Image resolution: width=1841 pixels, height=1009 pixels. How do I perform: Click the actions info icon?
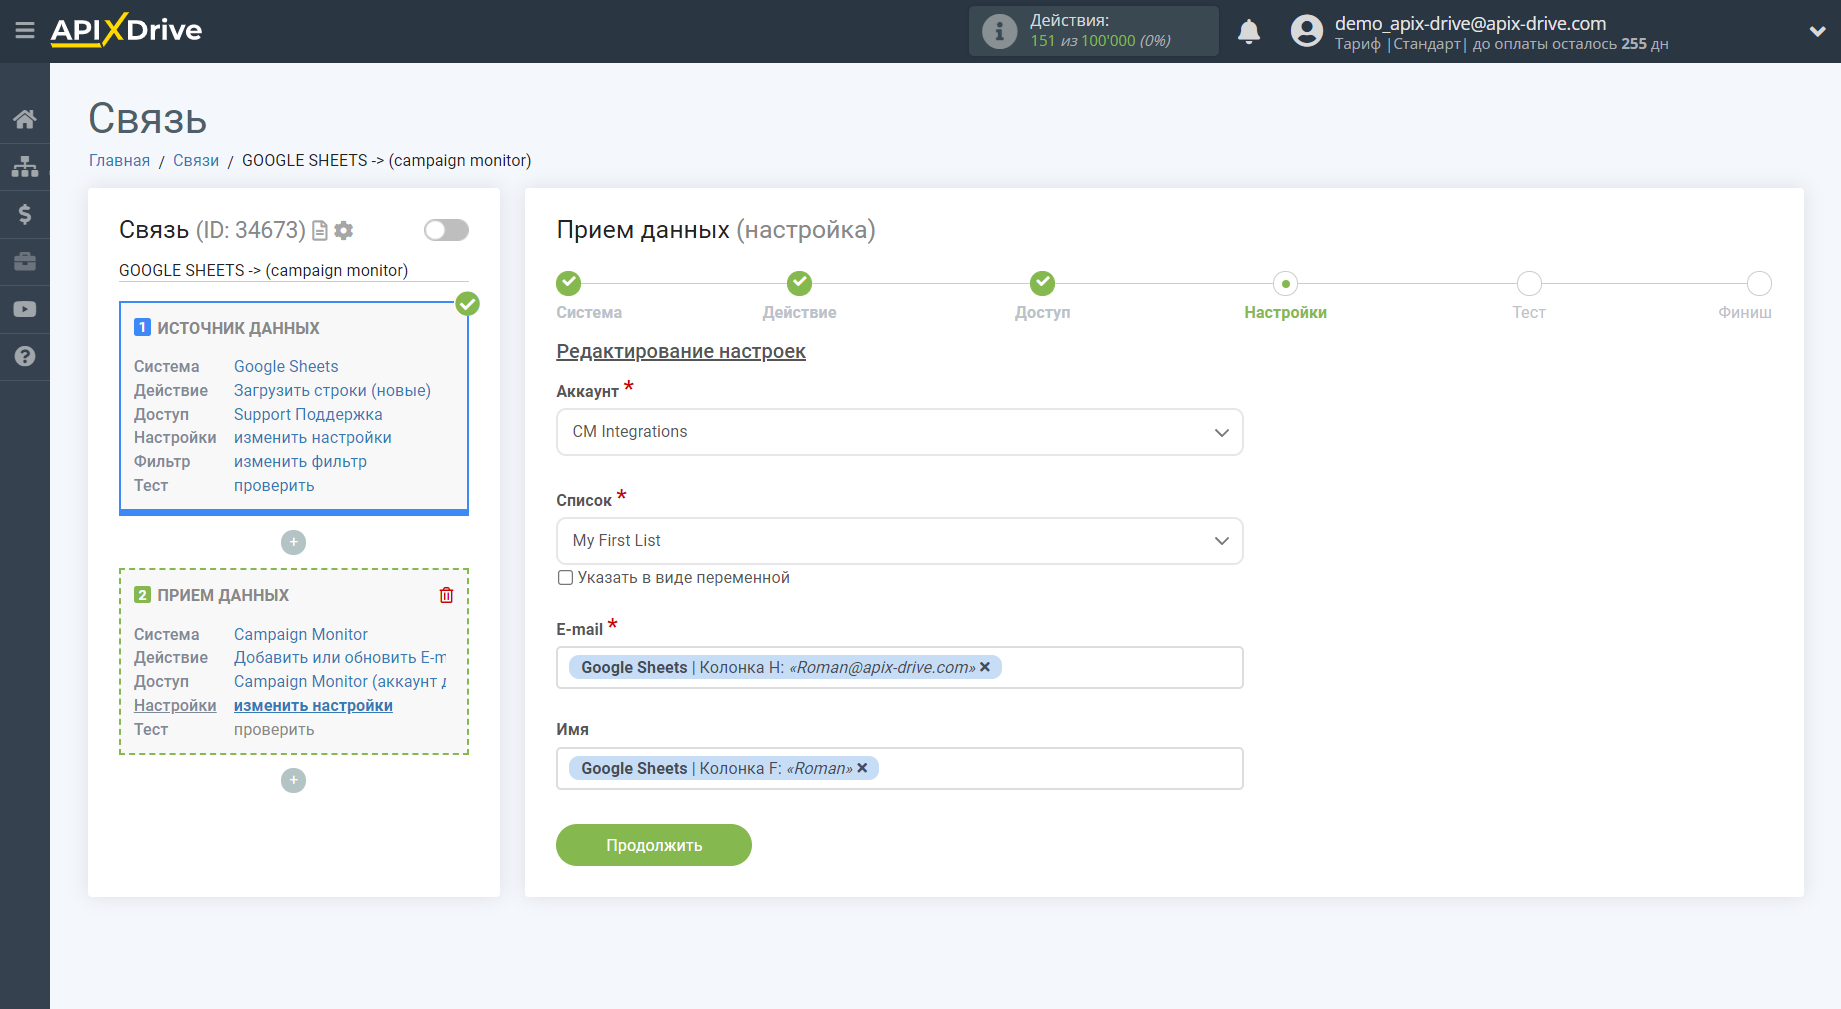click(x=999, y=31)
